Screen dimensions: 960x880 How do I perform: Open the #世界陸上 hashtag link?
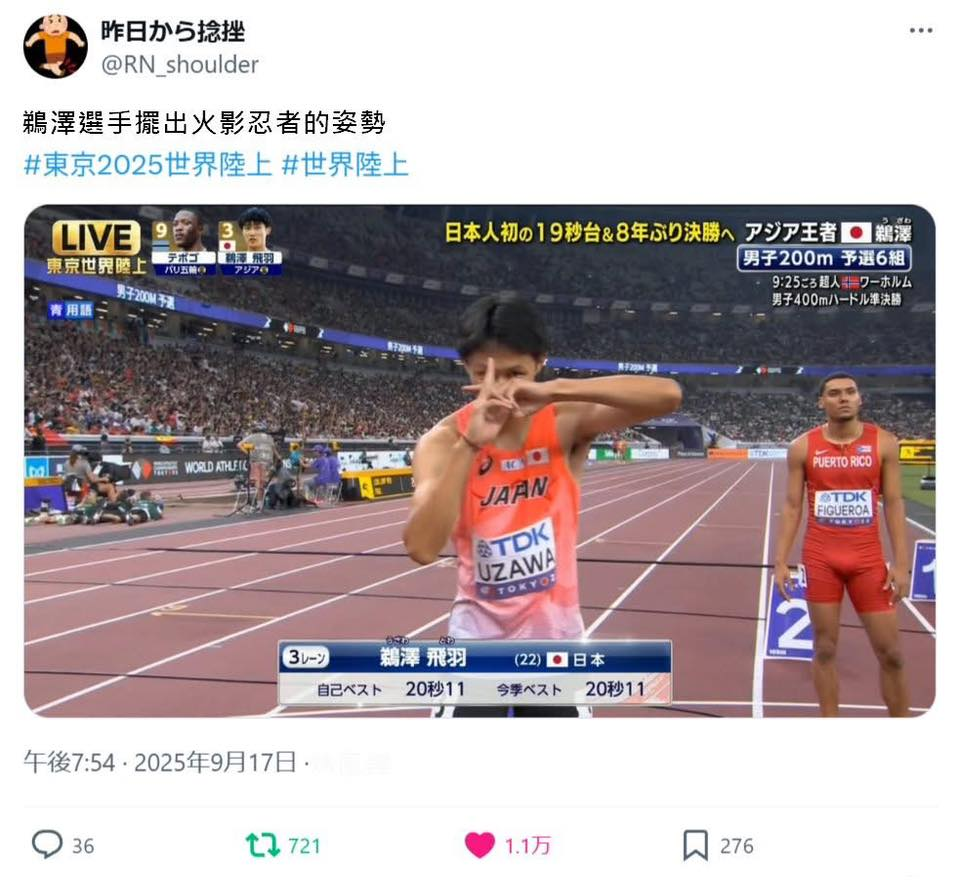coord(345,165)
